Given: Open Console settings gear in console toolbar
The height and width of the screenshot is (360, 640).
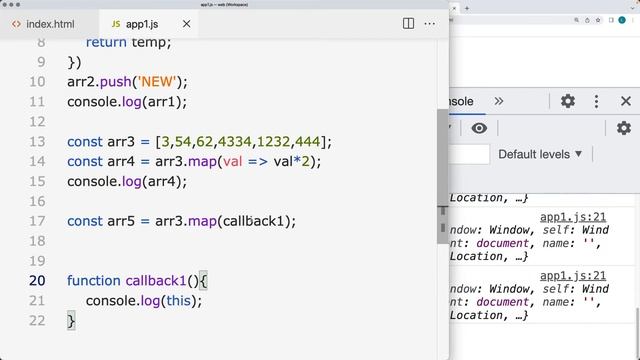Looking at the screenshot, I should click(623, 128).
